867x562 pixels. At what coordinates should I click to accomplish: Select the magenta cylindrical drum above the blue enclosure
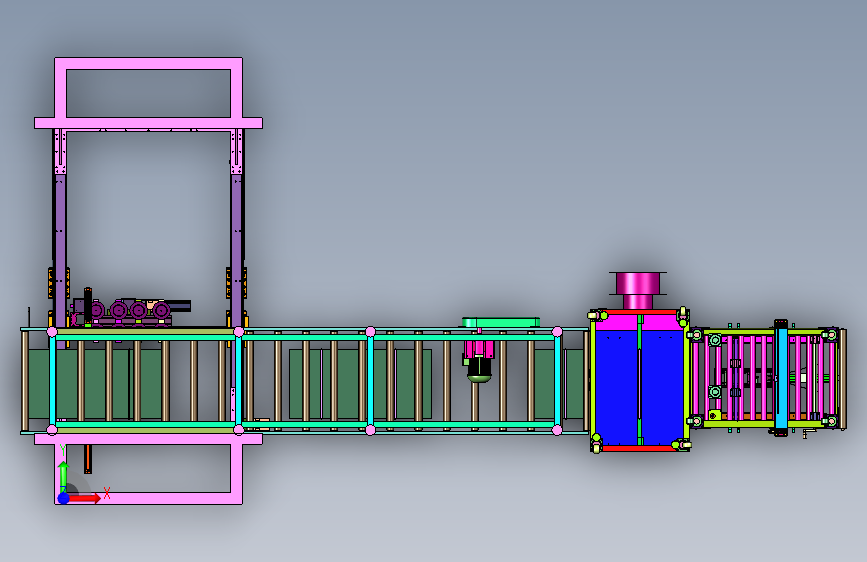click(x=638, y=290)
